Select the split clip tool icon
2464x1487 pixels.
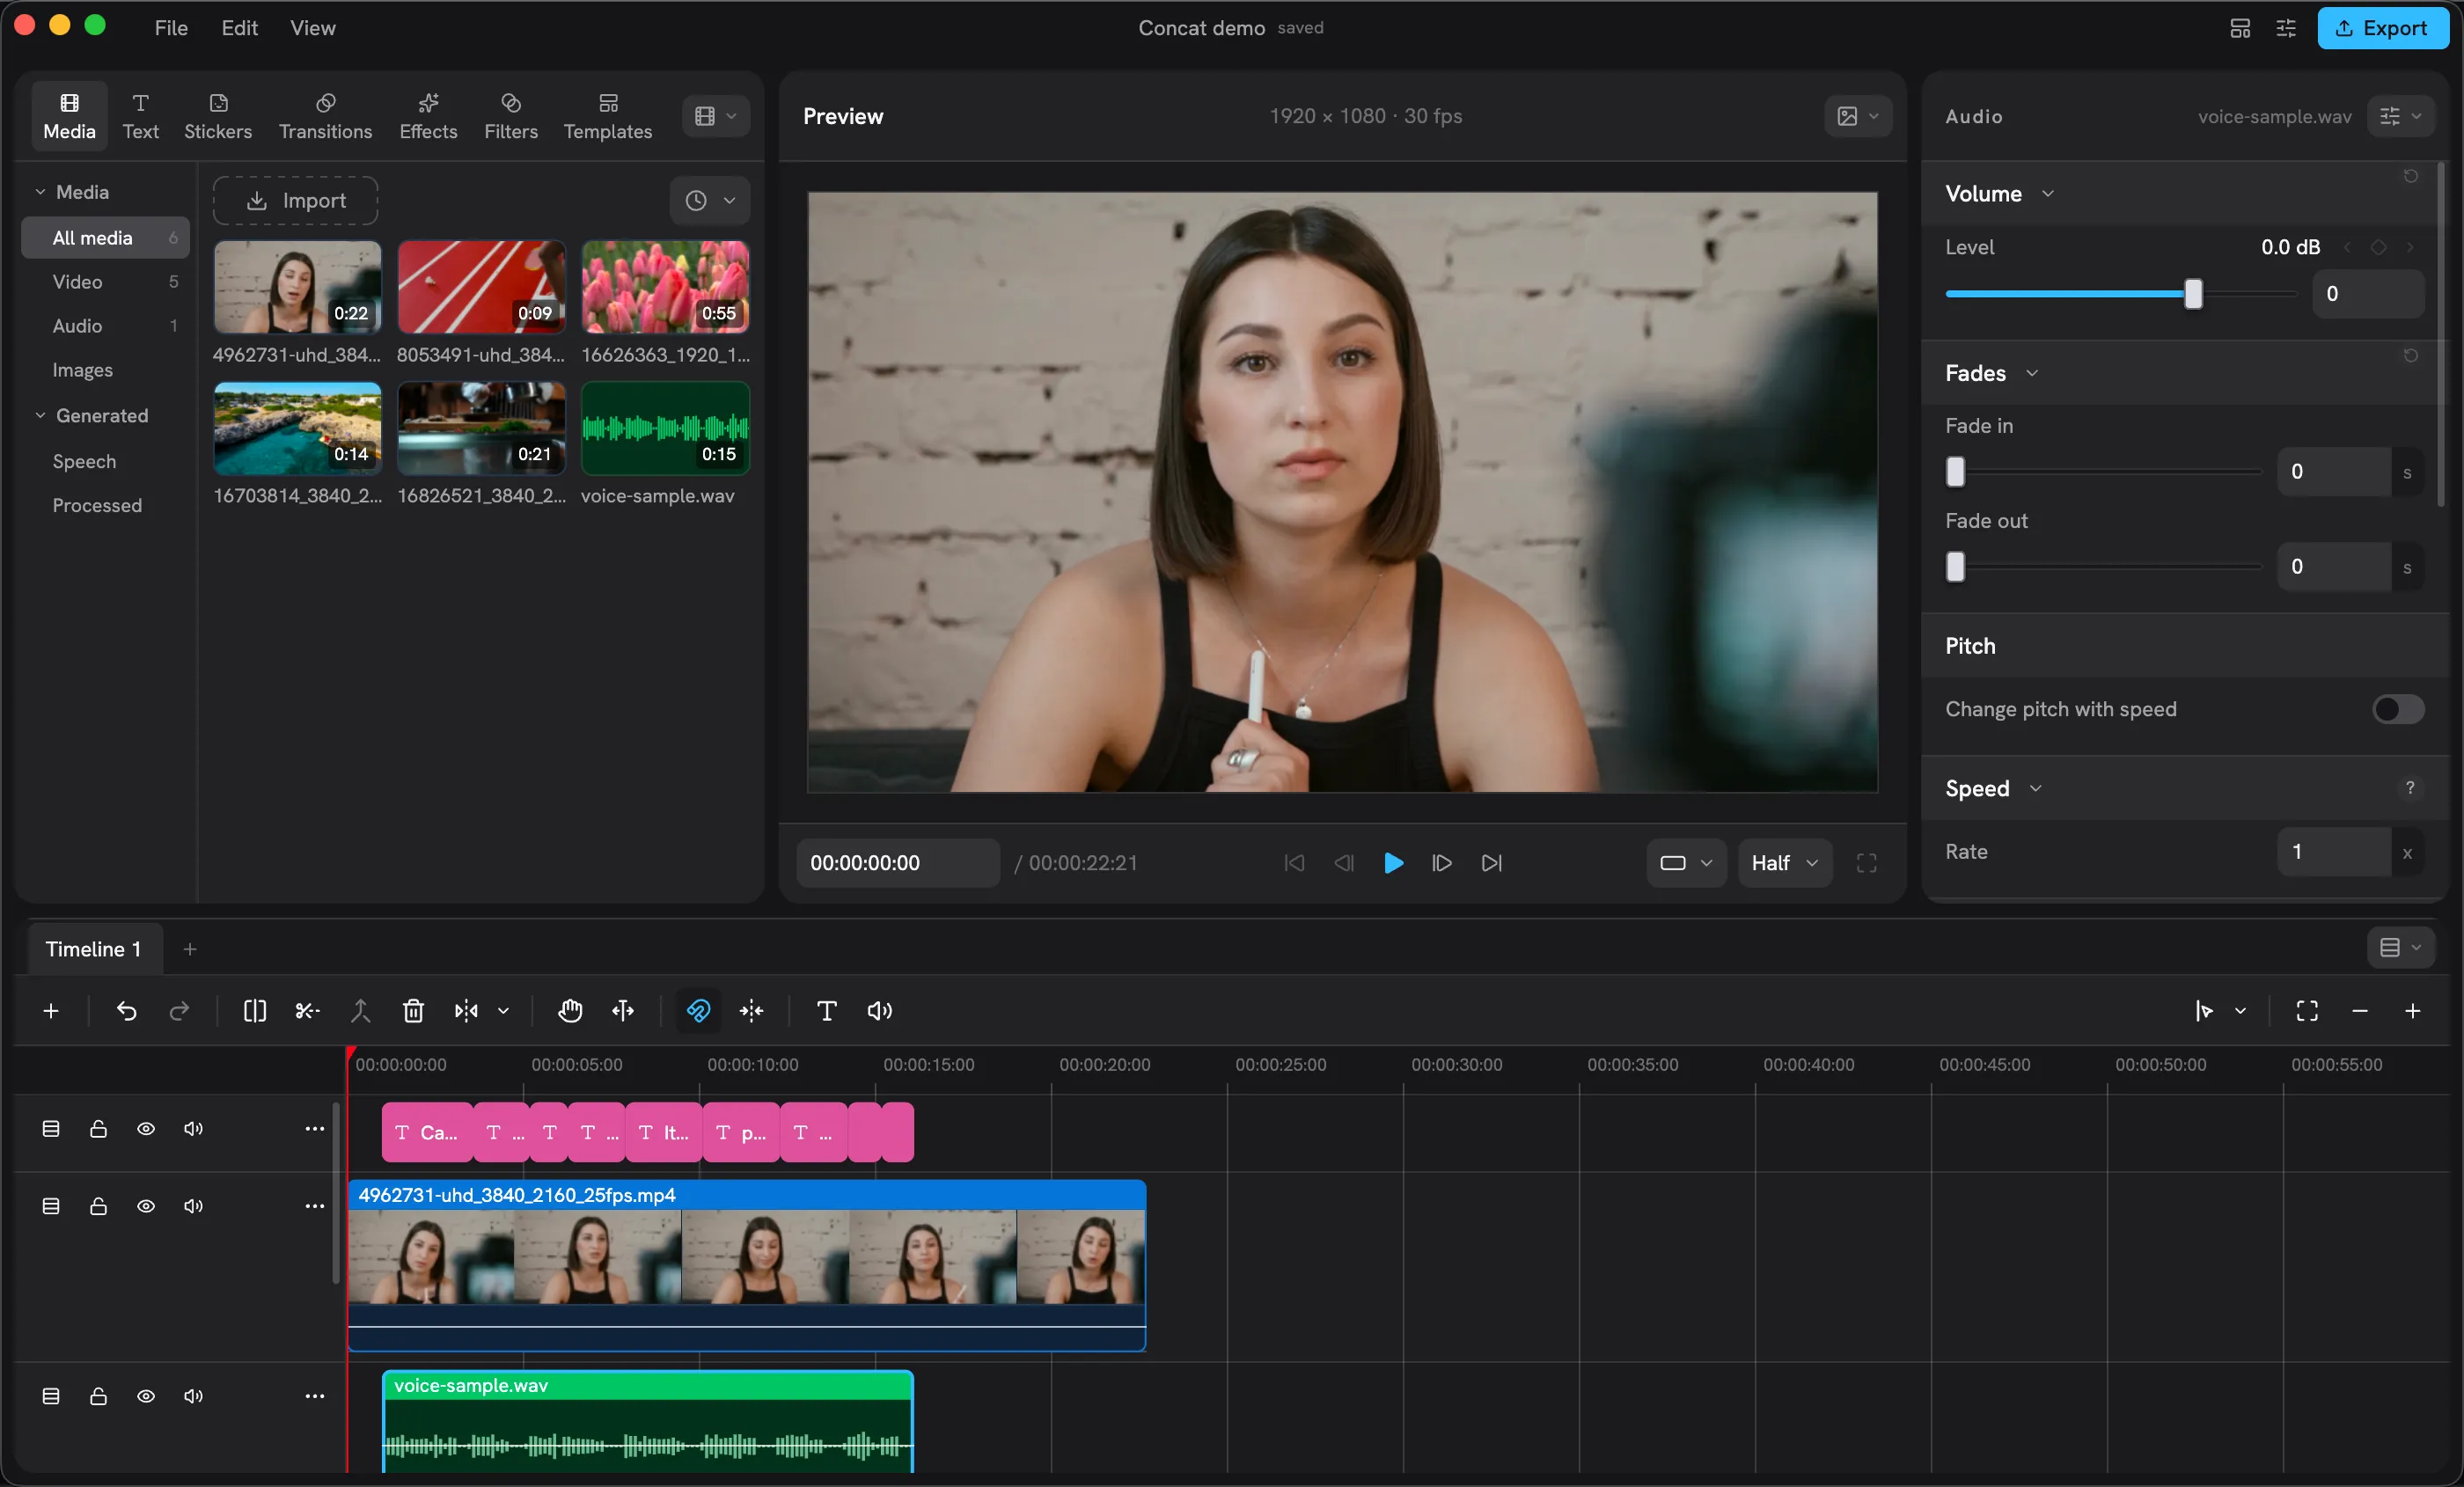coord(255,1011)
